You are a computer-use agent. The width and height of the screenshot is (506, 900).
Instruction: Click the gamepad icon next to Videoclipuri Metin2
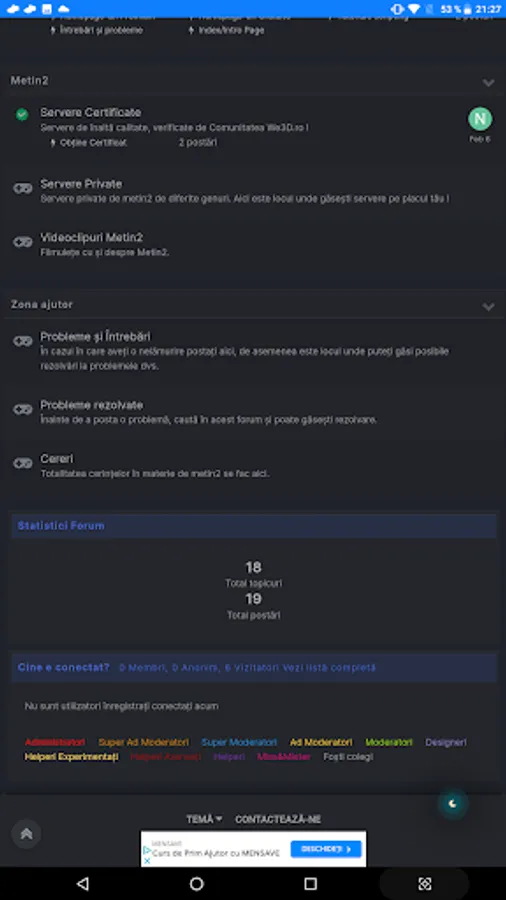click(x=23, y=242)
